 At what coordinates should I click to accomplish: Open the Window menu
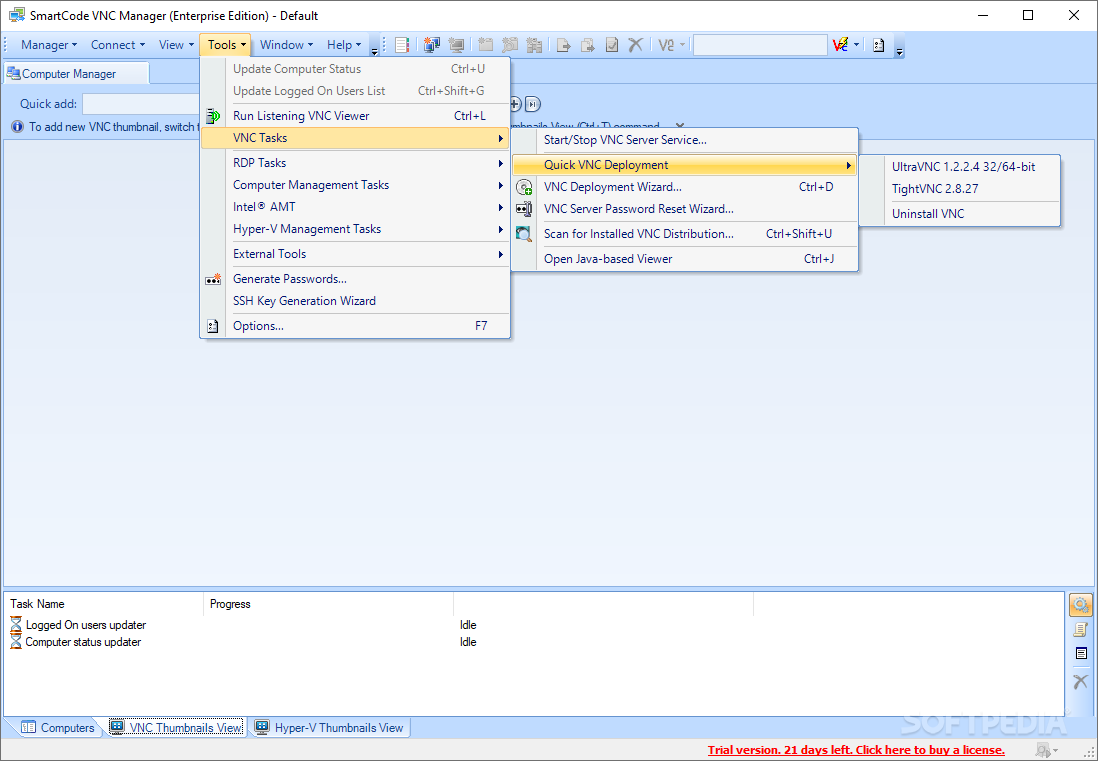(286, 45)
